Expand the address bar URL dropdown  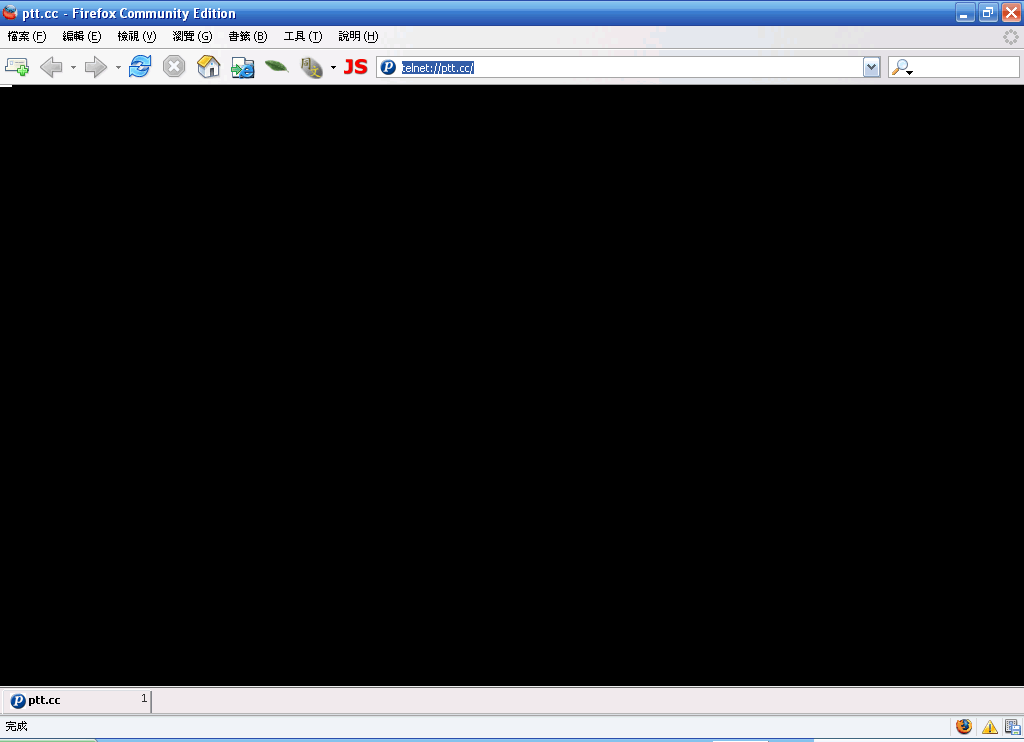click(x=871, y=67)
